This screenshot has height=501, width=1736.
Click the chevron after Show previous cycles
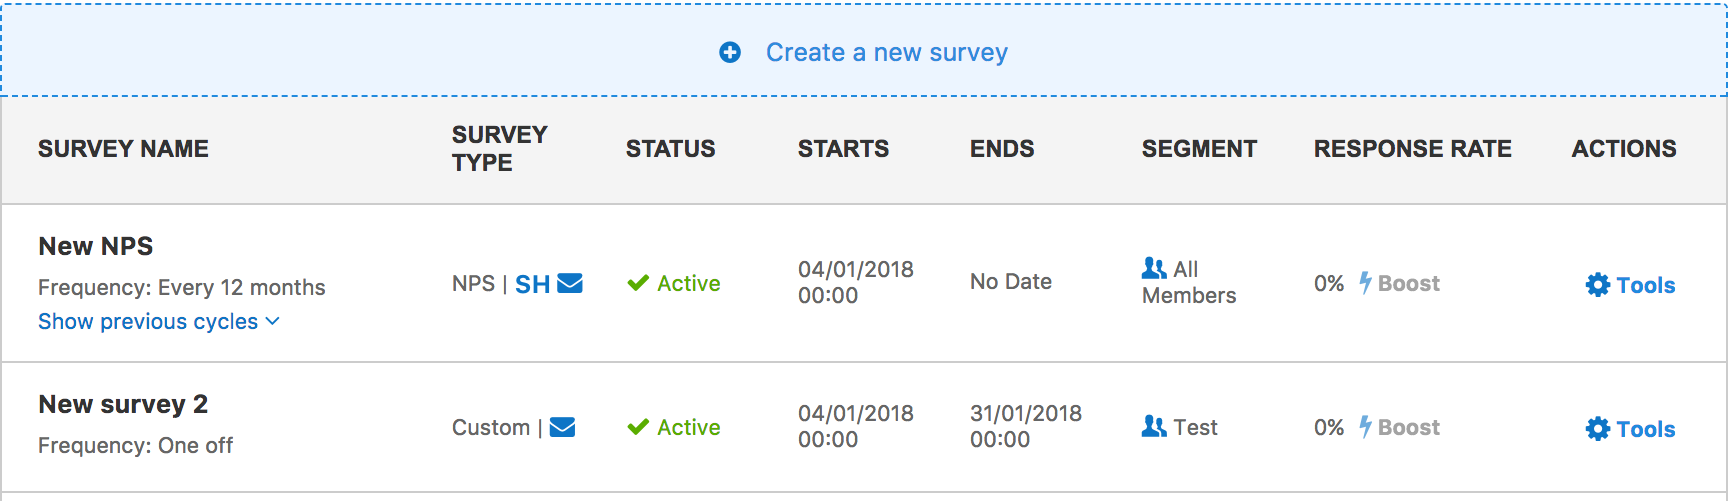[273, 322]
